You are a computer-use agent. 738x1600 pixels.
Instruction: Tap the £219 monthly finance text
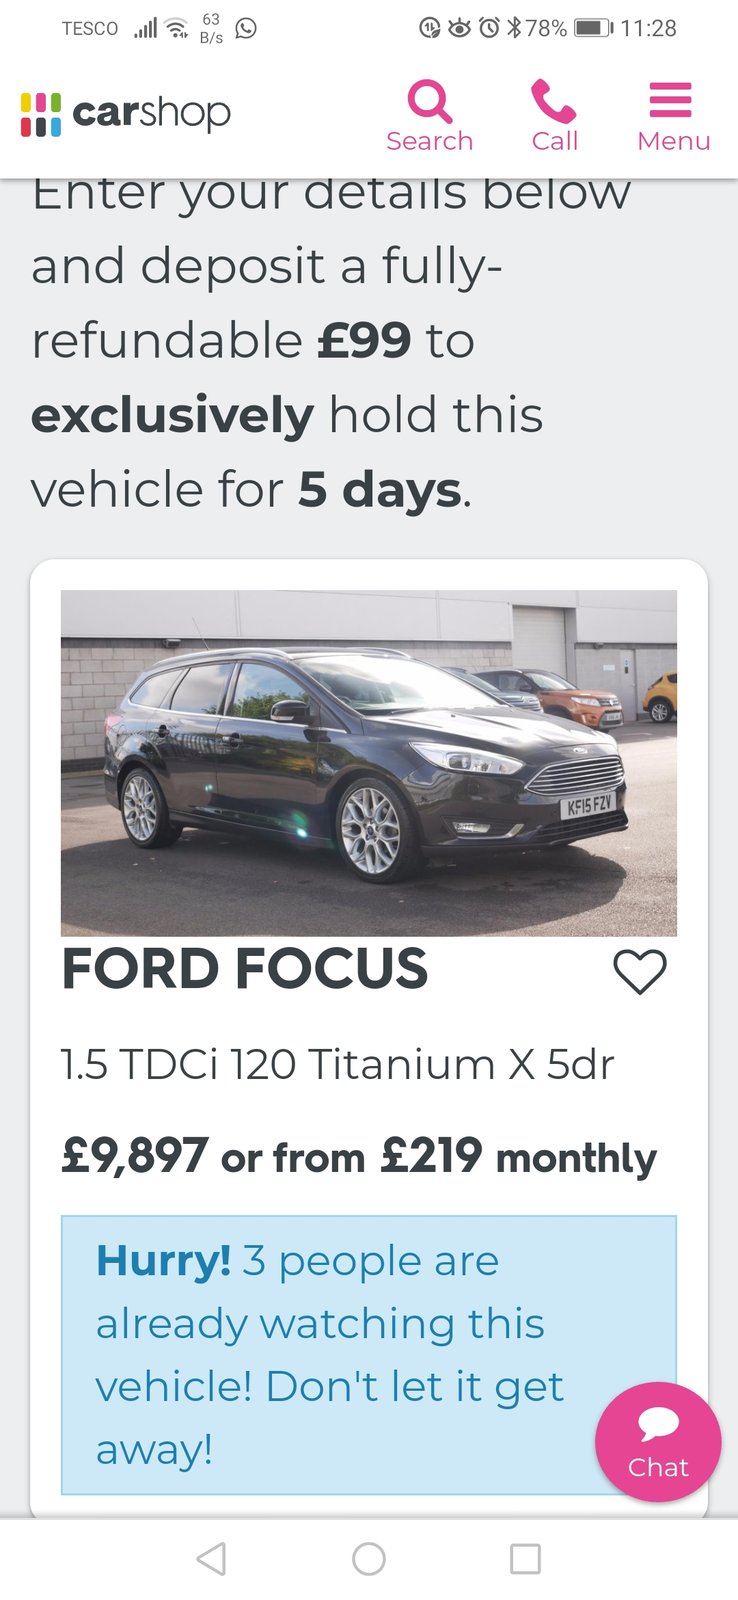[x=518, y=1157]
